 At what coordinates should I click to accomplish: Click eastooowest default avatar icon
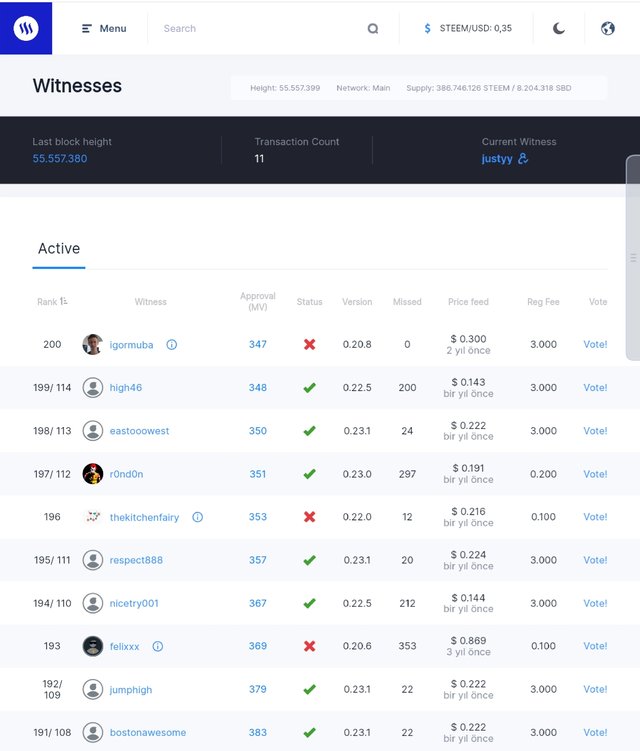click(x=92, y=431)
